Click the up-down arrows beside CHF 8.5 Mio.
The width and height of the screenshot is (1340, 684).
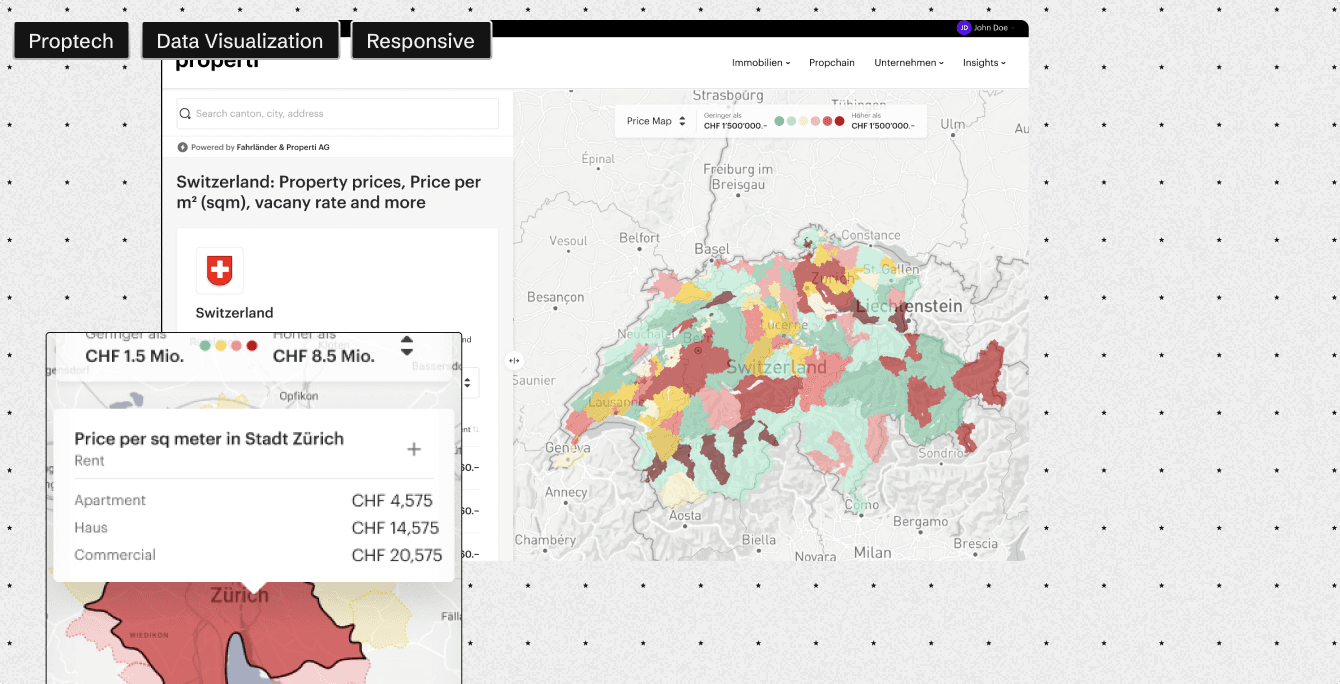click(407, 346)
